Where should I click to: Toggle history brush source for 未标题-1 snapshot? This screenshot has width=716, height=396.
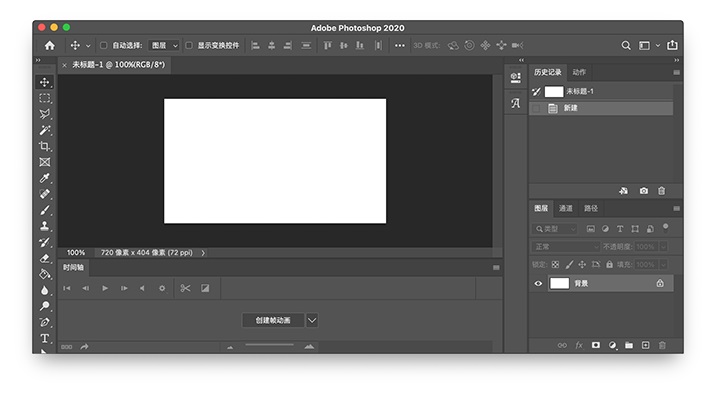coord(537,92)
